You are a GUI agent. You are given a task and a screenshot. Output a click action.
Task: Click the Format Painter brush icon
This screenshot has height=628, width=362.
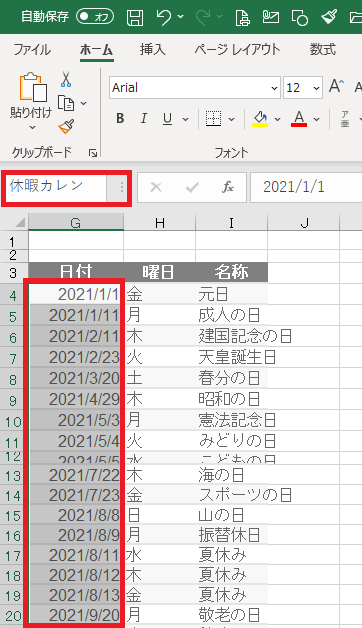66,127
